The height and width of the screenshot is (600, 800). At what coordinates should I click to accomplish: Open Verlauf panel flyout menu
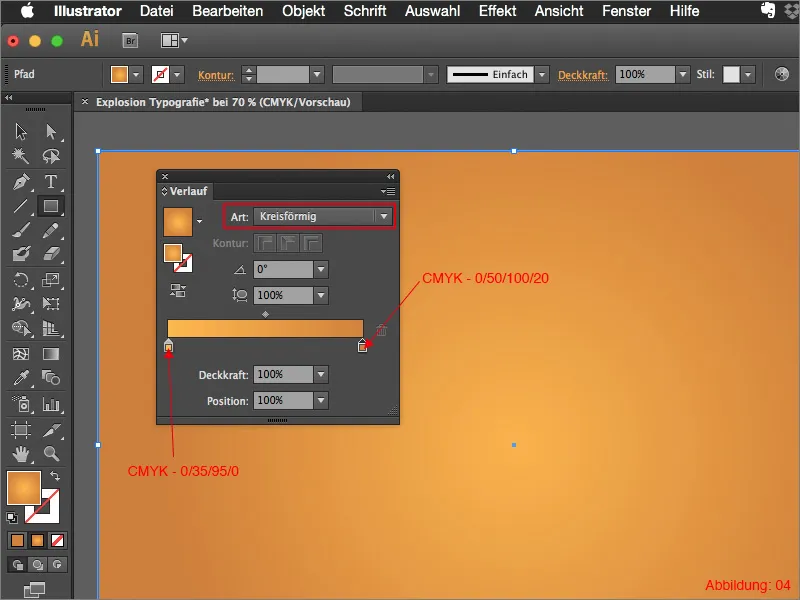click(388, 191)
